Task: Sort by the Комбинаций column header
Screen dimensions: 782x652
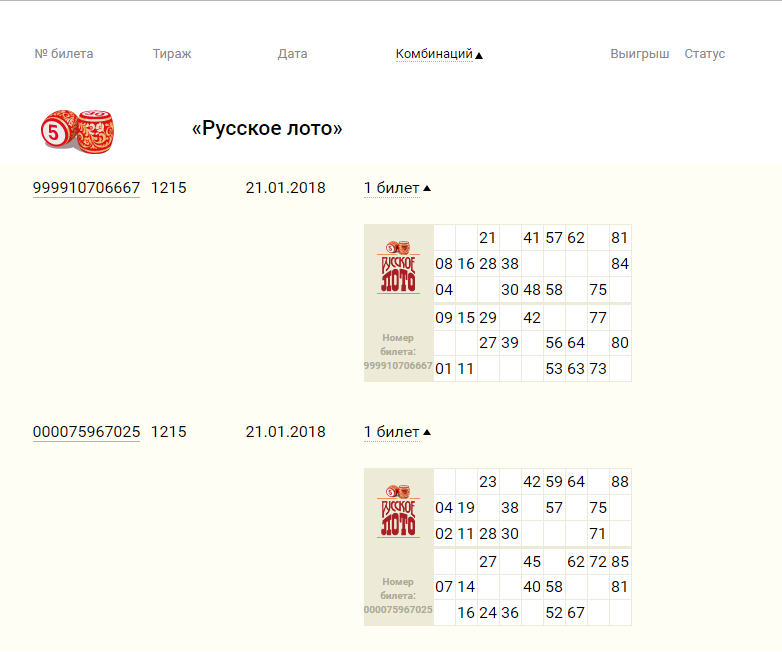Action: 434,54
